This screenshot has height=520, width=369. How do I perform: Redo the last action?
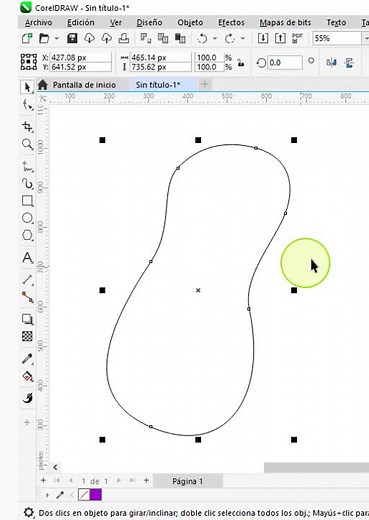pos(229,39)
